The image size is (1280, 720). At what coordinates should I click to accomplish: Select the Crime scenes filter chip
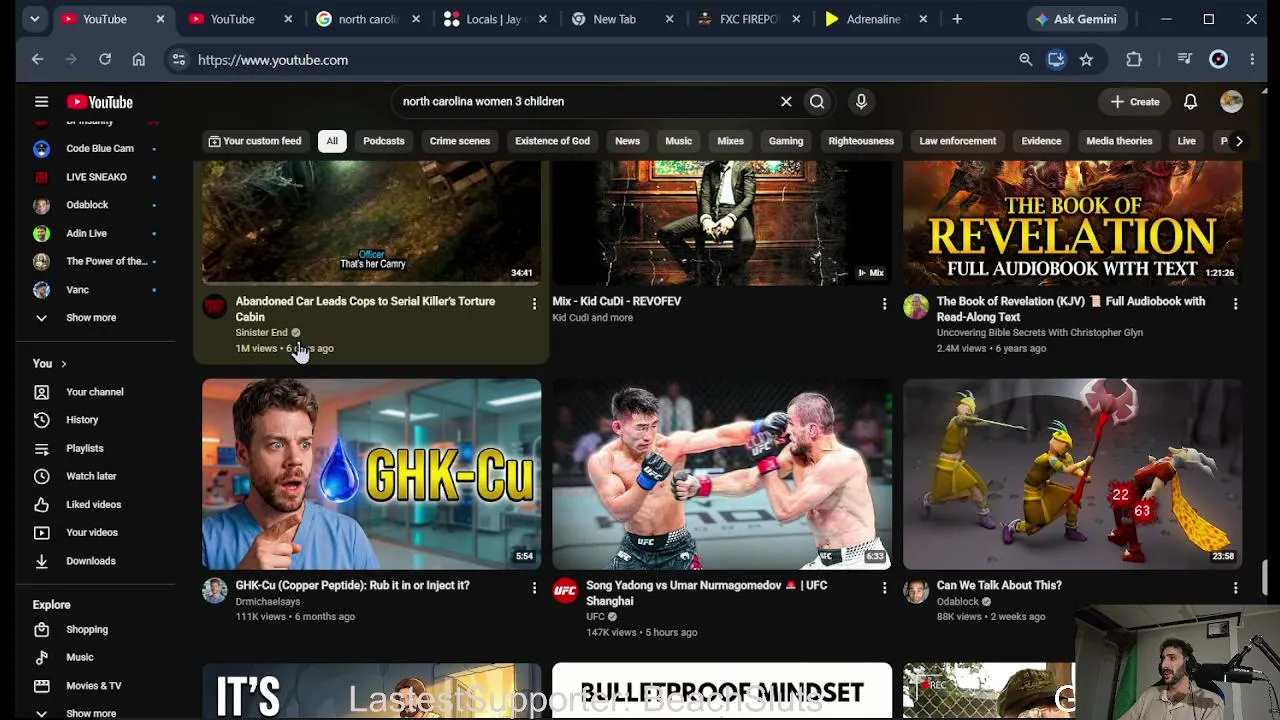coord(460,141)
